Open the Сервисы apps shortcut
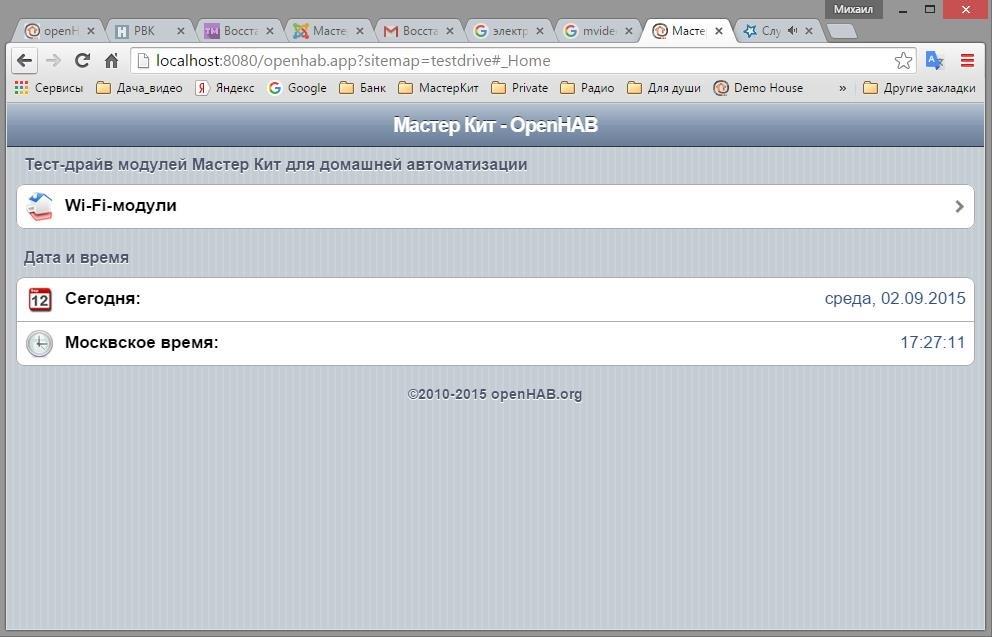 (x=49, y=88)
